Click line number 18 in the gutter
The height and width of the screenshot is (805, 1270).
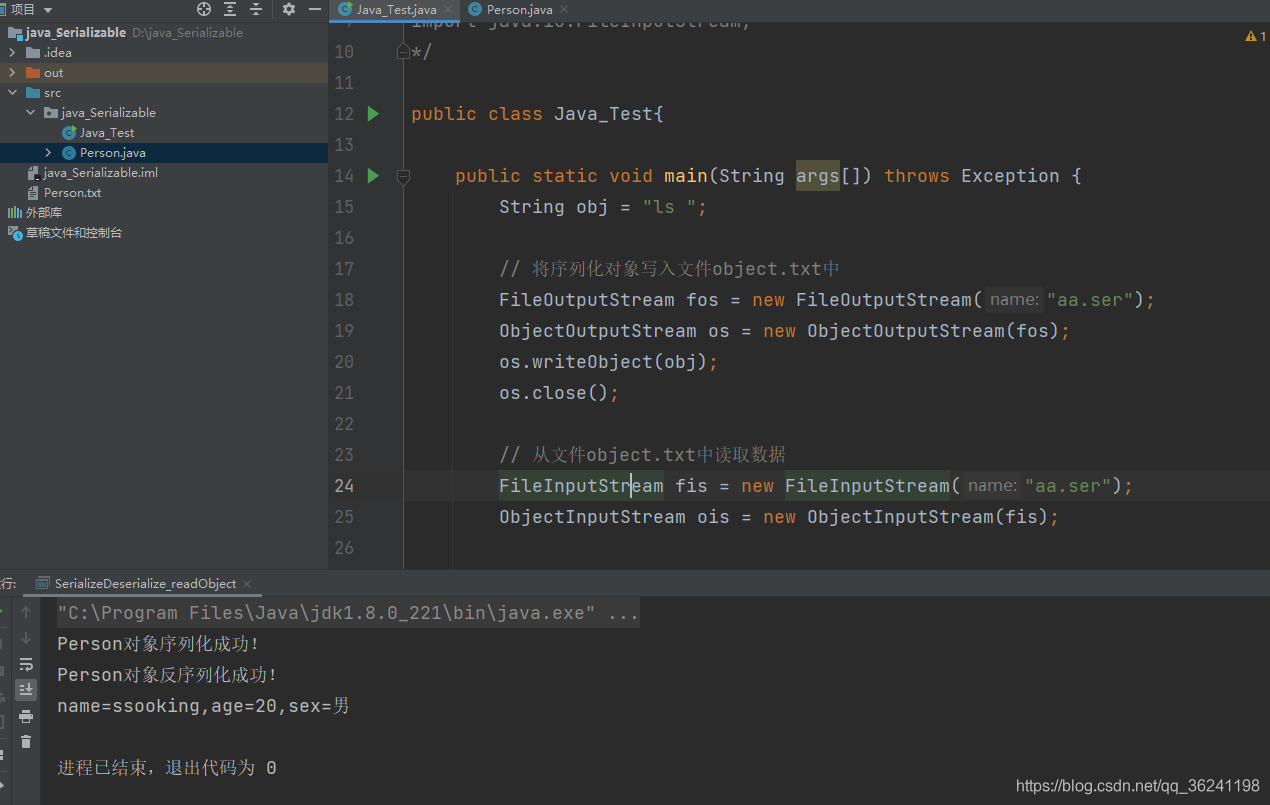coord(343,300)
